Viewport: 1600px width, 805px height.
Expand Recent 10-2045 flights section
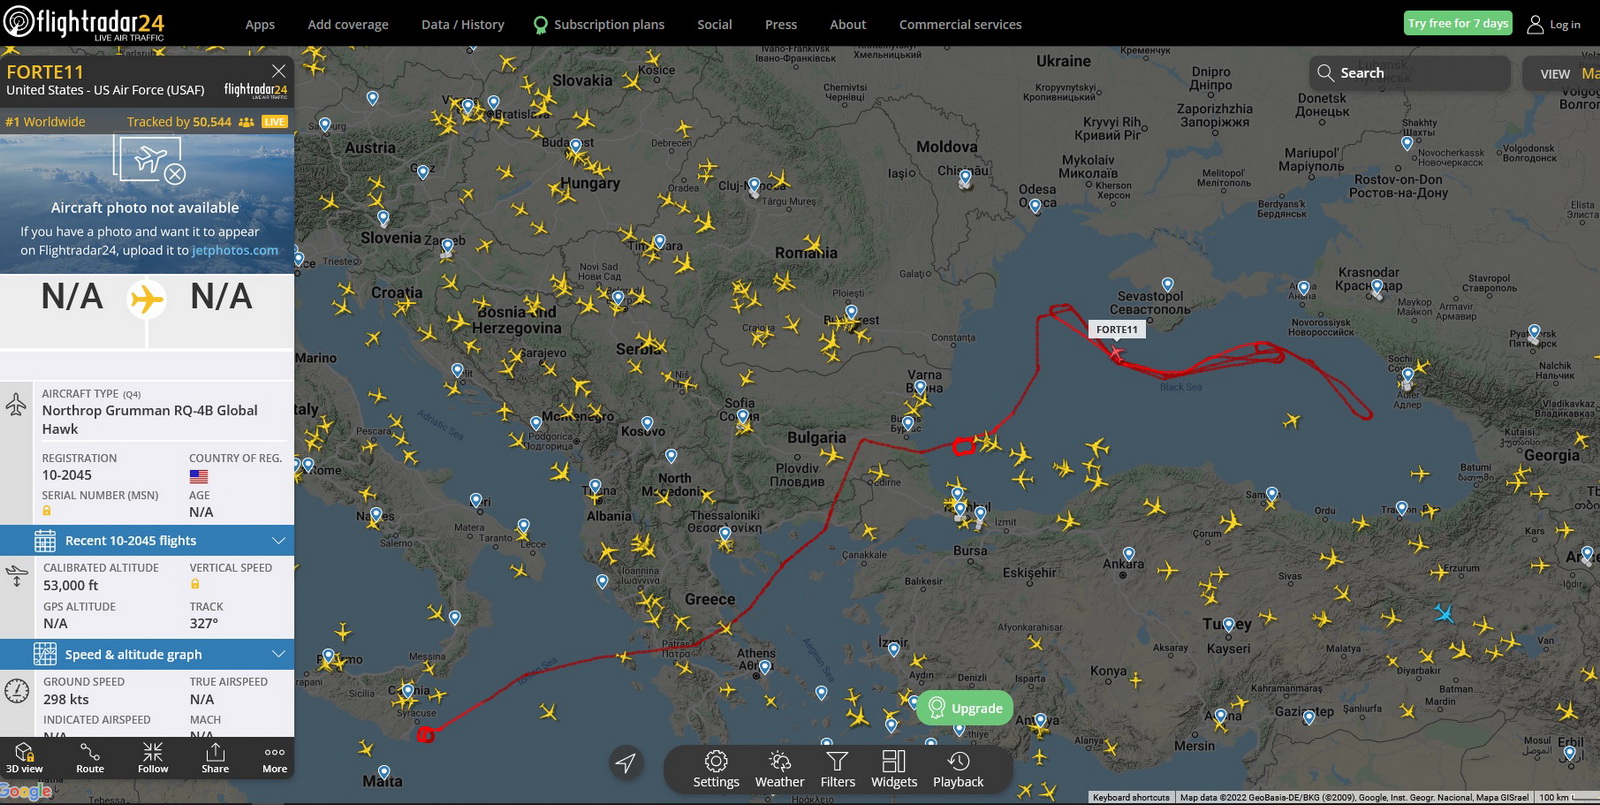pyautogui.click(x=147, y=541)
